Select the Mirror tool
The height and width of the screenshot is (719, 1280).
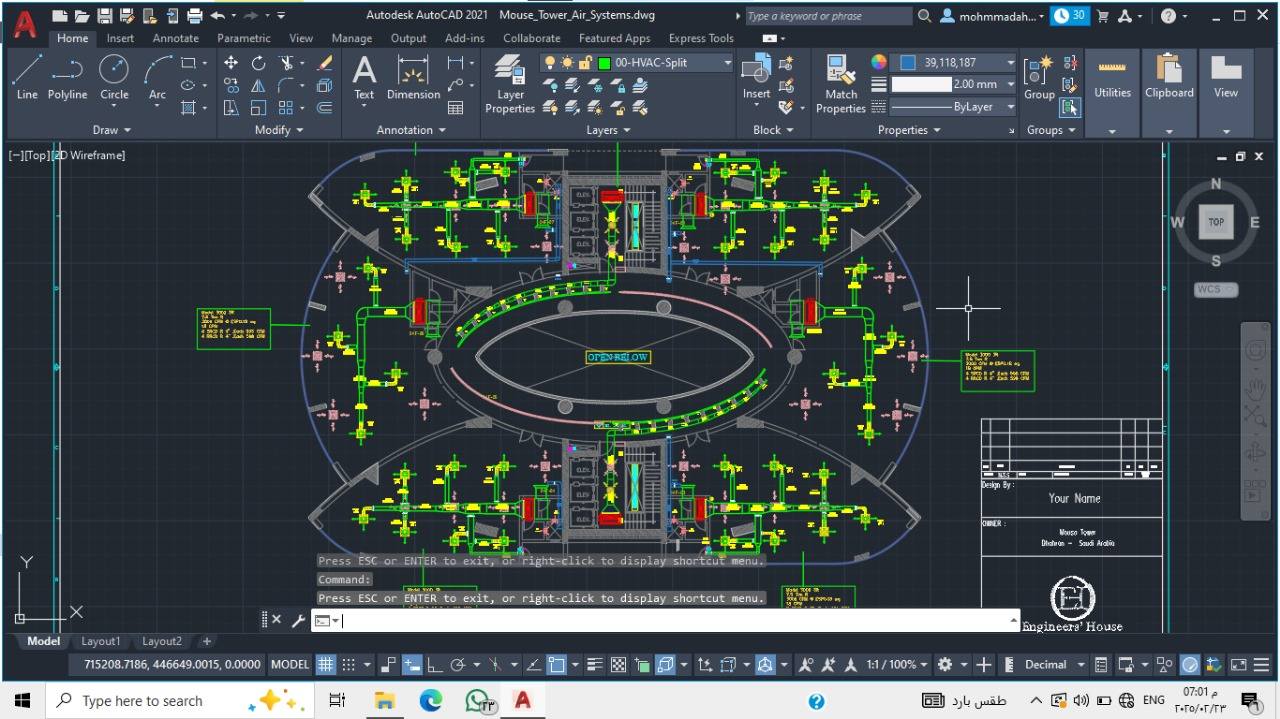(258, 86)
